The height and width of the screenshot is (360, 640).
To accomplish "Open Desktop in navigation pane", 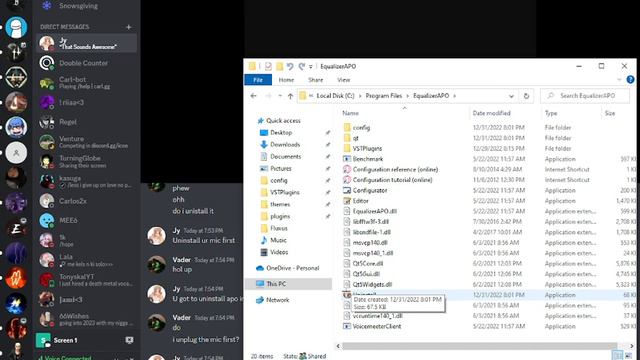I will coord(281,133).
